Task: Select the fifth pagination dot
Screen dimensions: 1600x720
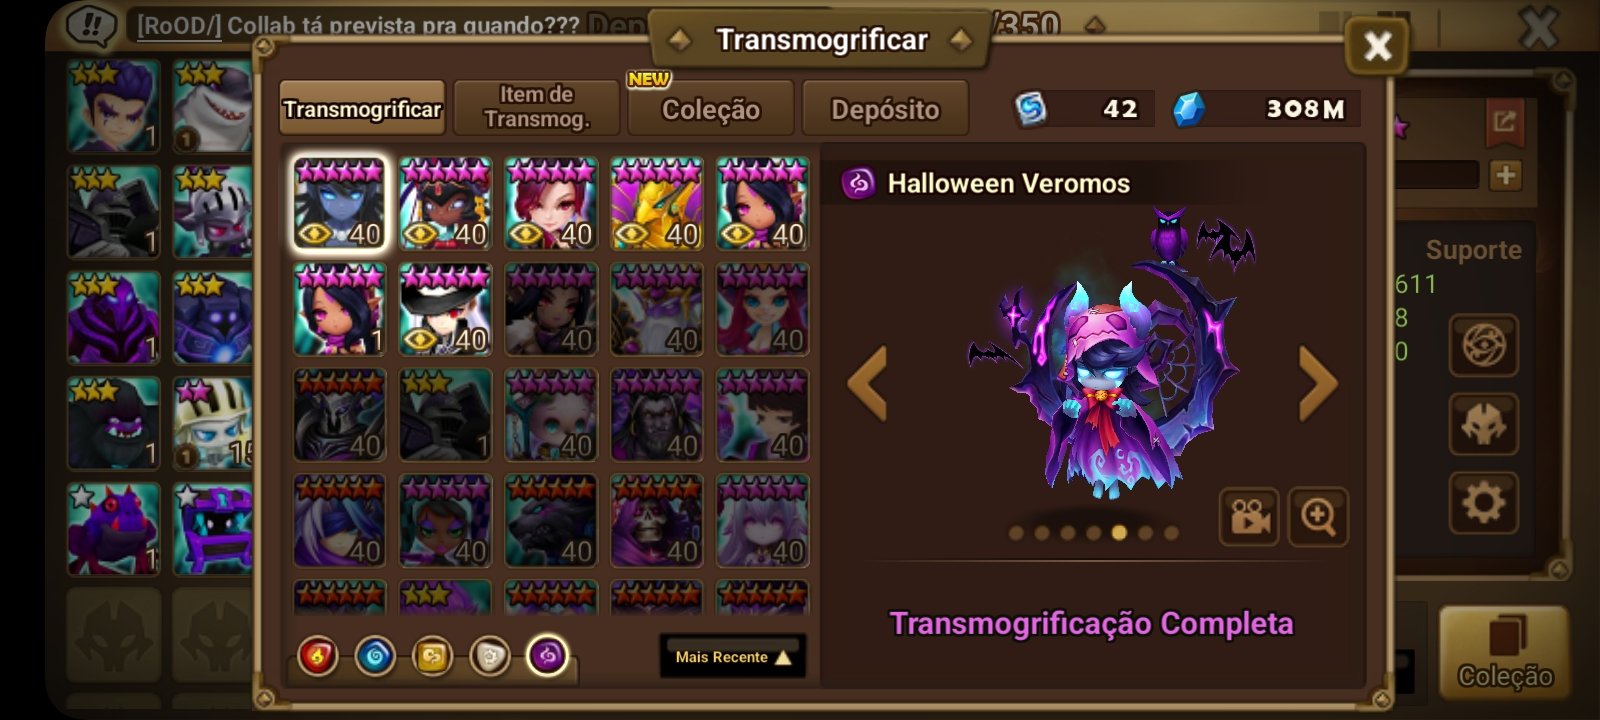Action: (1119, 533)
